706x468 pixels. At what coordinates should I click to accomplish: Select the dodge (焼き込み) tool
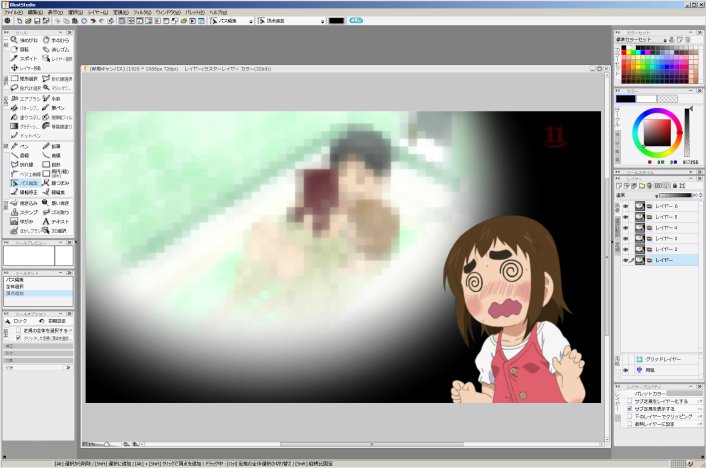tap(24, 203)
